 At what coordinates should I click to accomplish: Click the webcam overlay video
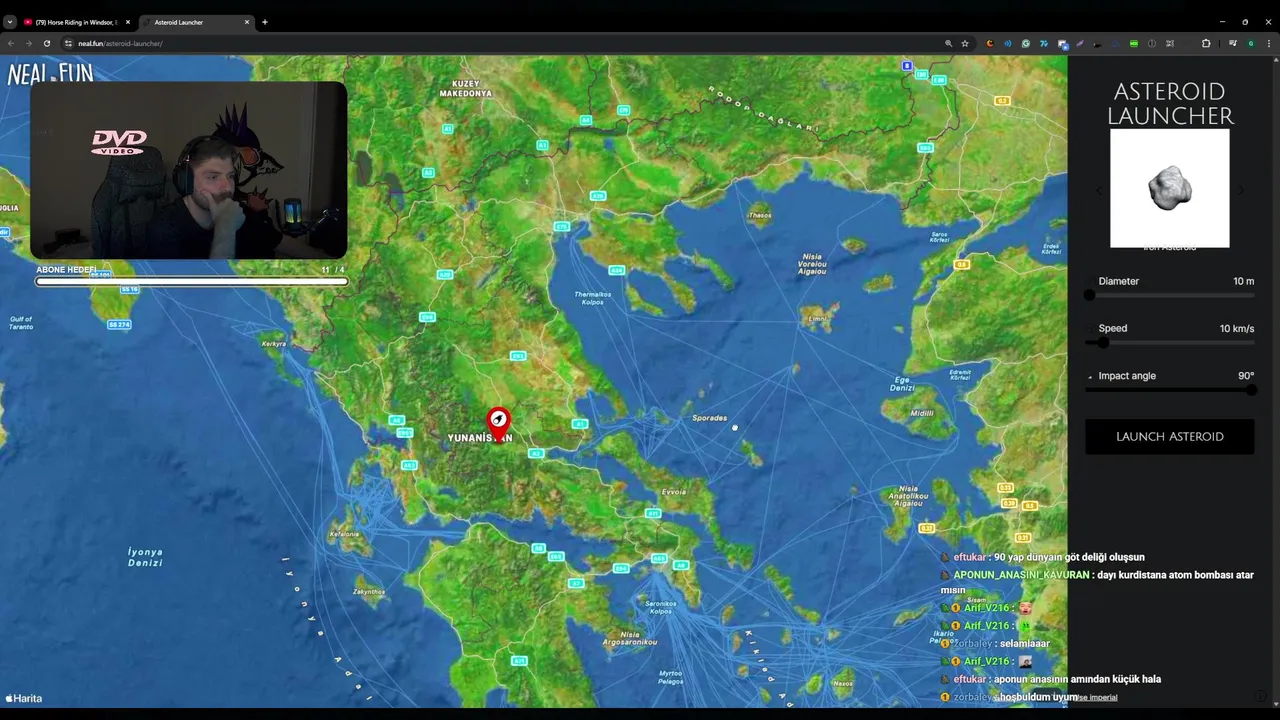(189, 170)
